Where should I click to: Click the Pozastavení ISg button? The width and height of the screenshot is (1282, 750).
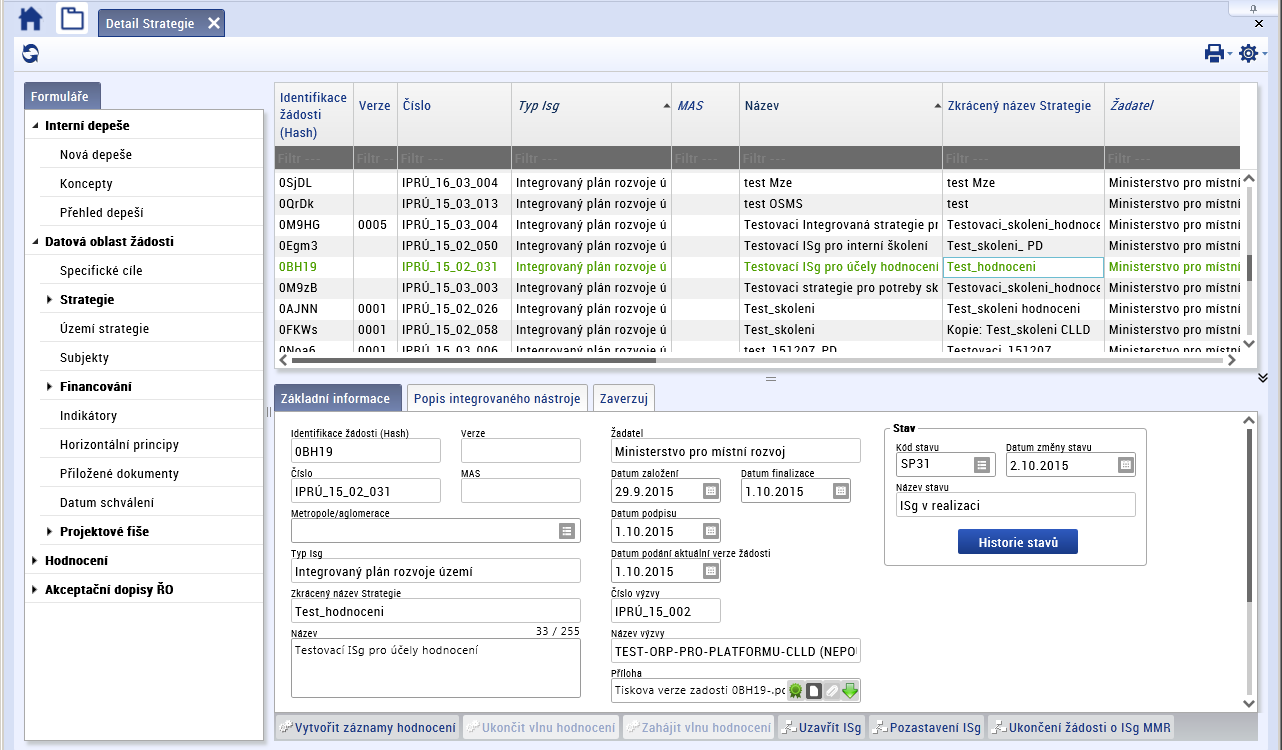click(926, 727)
